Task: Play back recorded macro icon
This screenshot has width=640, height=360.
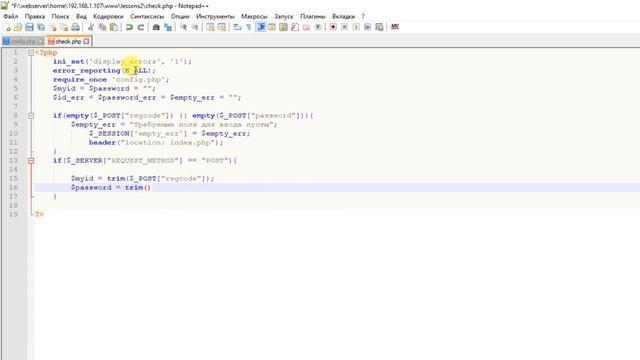Action: [356, 27]
